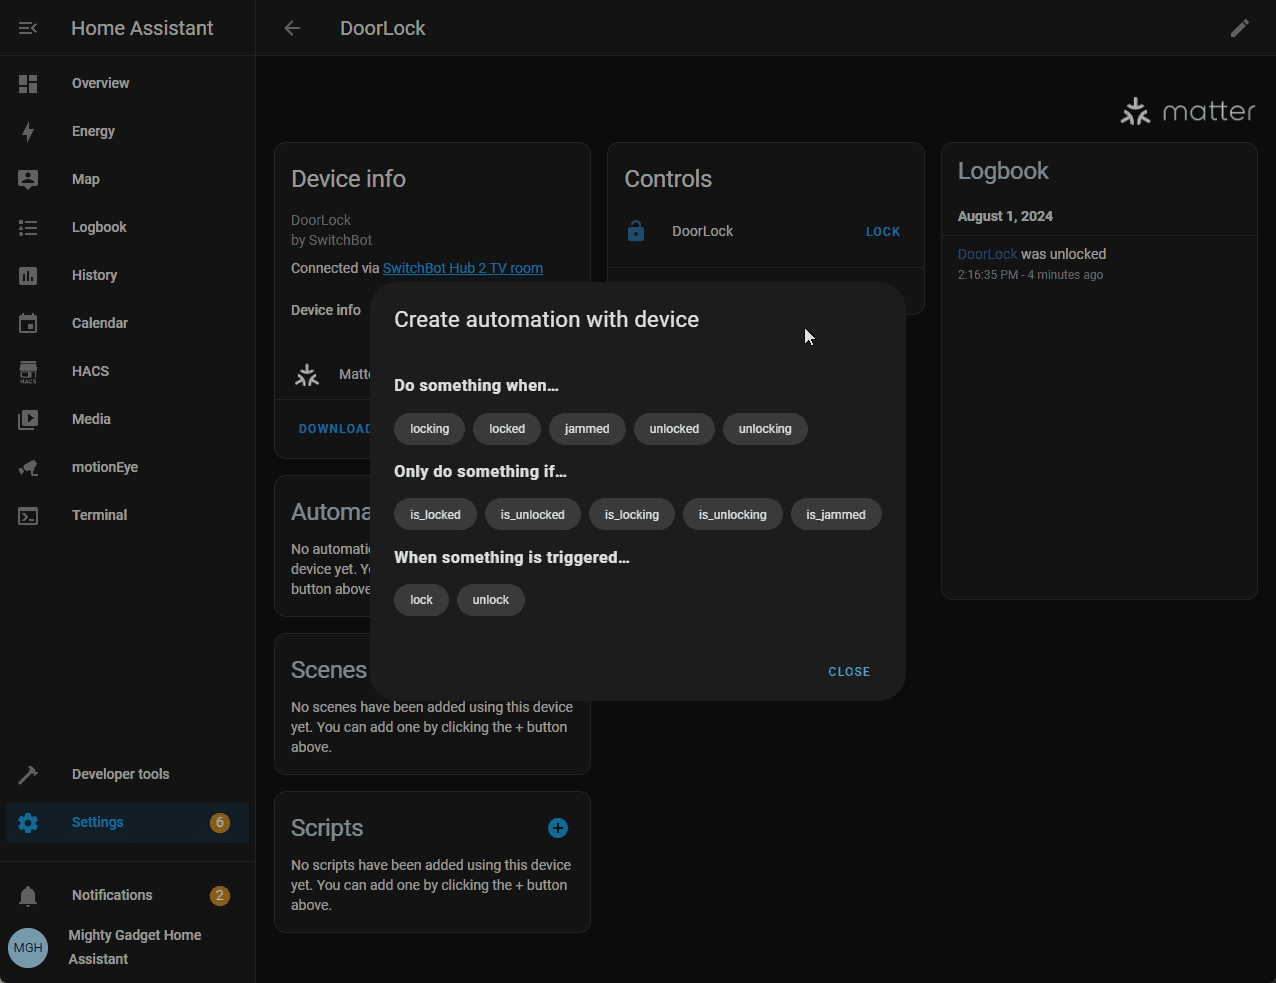
Task: Click the back arrow next to DoorLock
Action: pos(292,28)
